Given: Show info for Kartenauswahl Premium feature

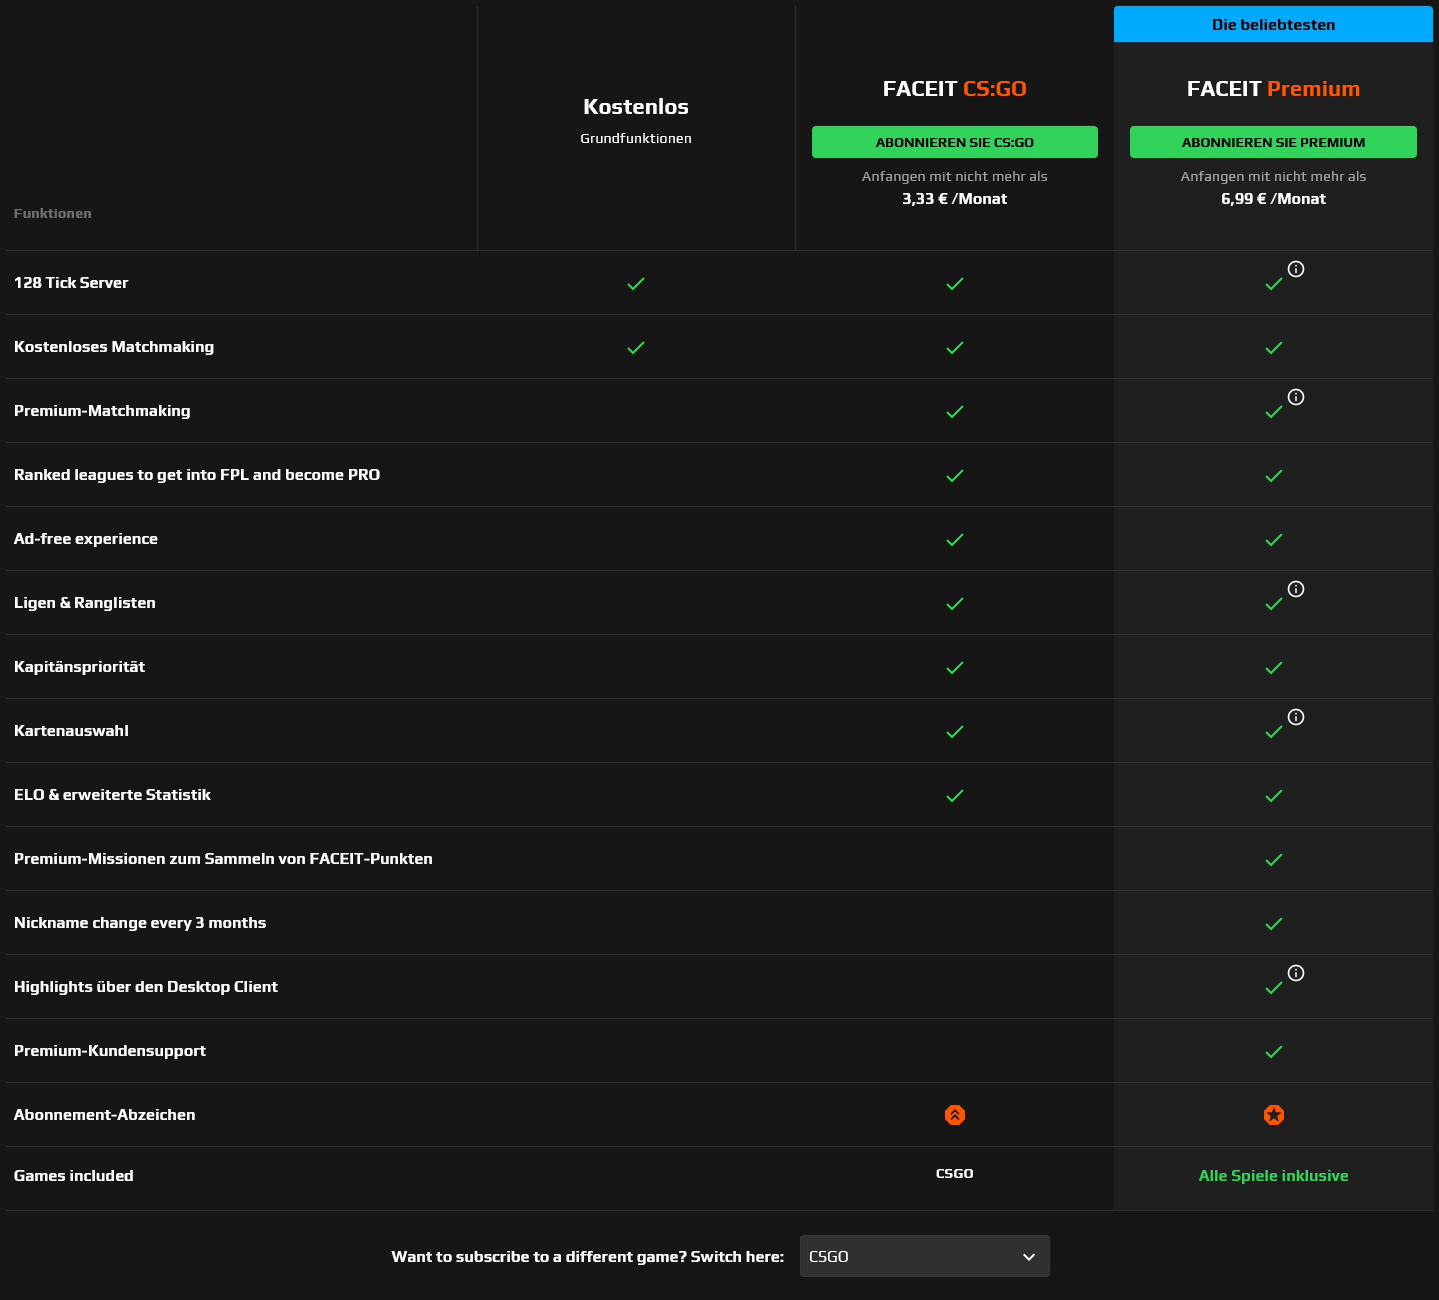Looking at the screenshot, I should pos(1296,717).
